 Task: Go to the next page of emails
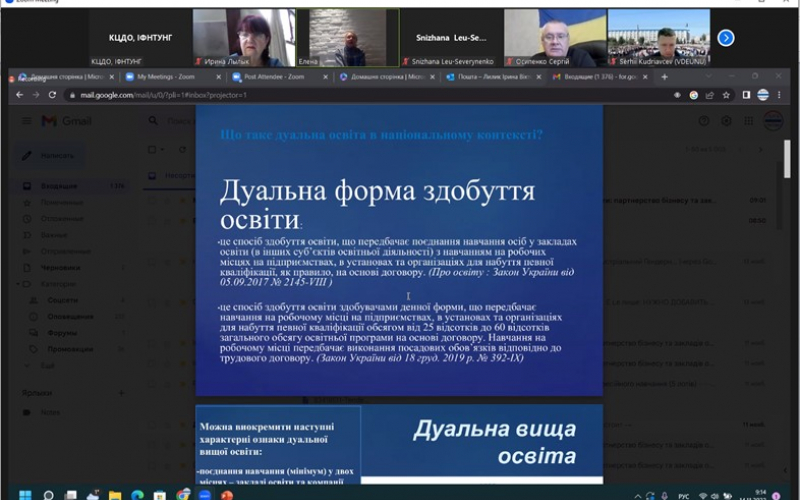coord(761,149)
